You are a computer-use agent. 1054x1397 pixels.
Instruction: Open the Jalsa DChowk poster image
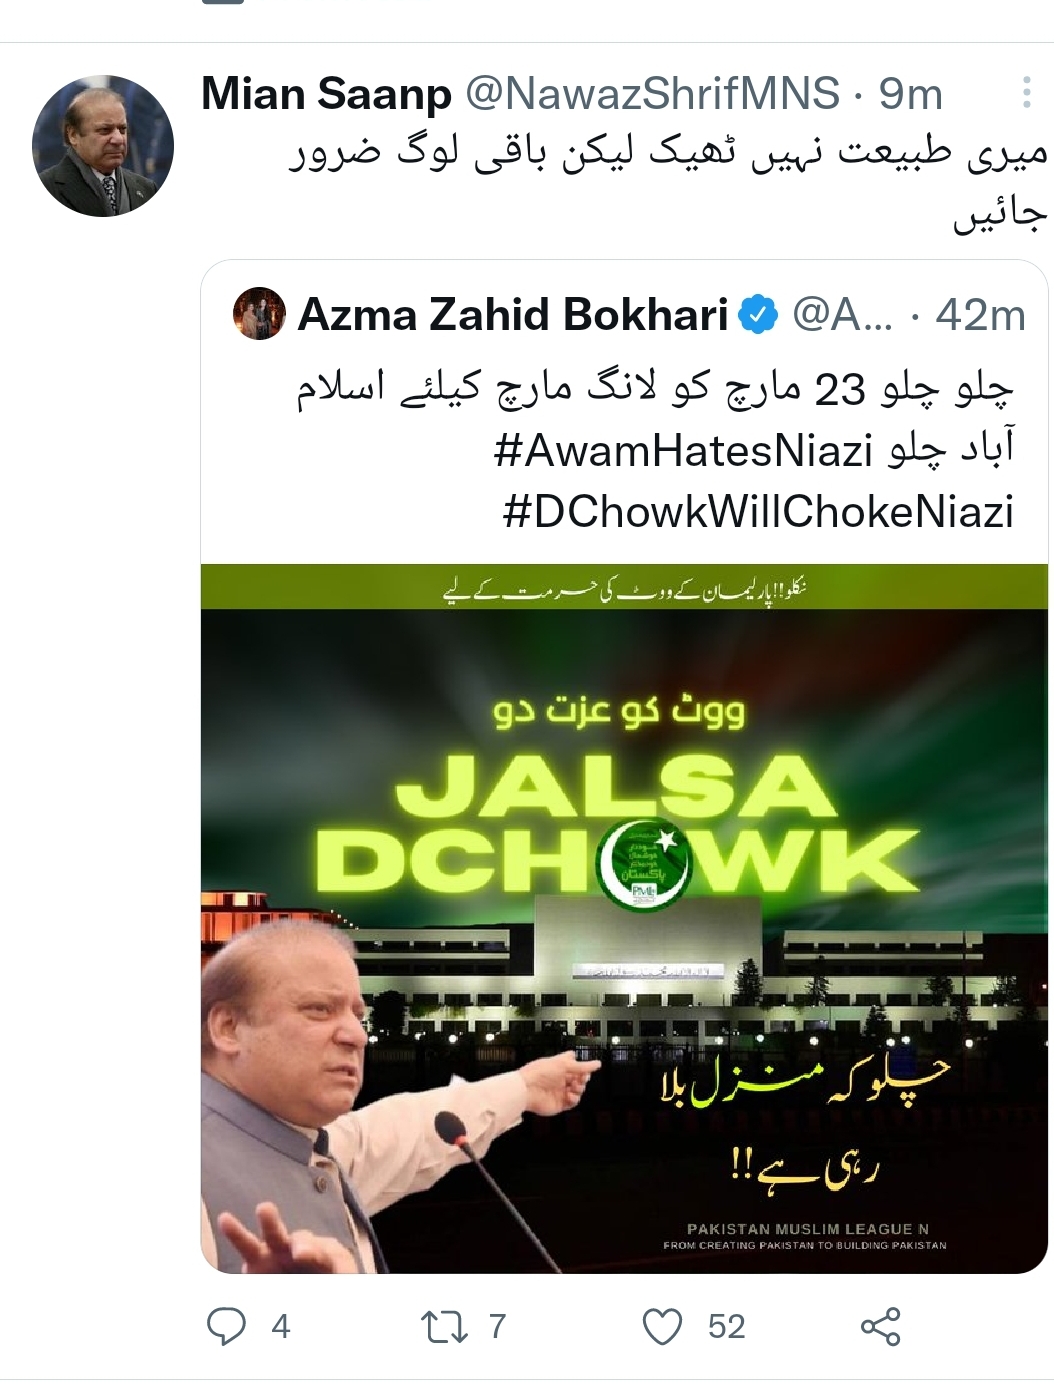click(x=624, y=919)
